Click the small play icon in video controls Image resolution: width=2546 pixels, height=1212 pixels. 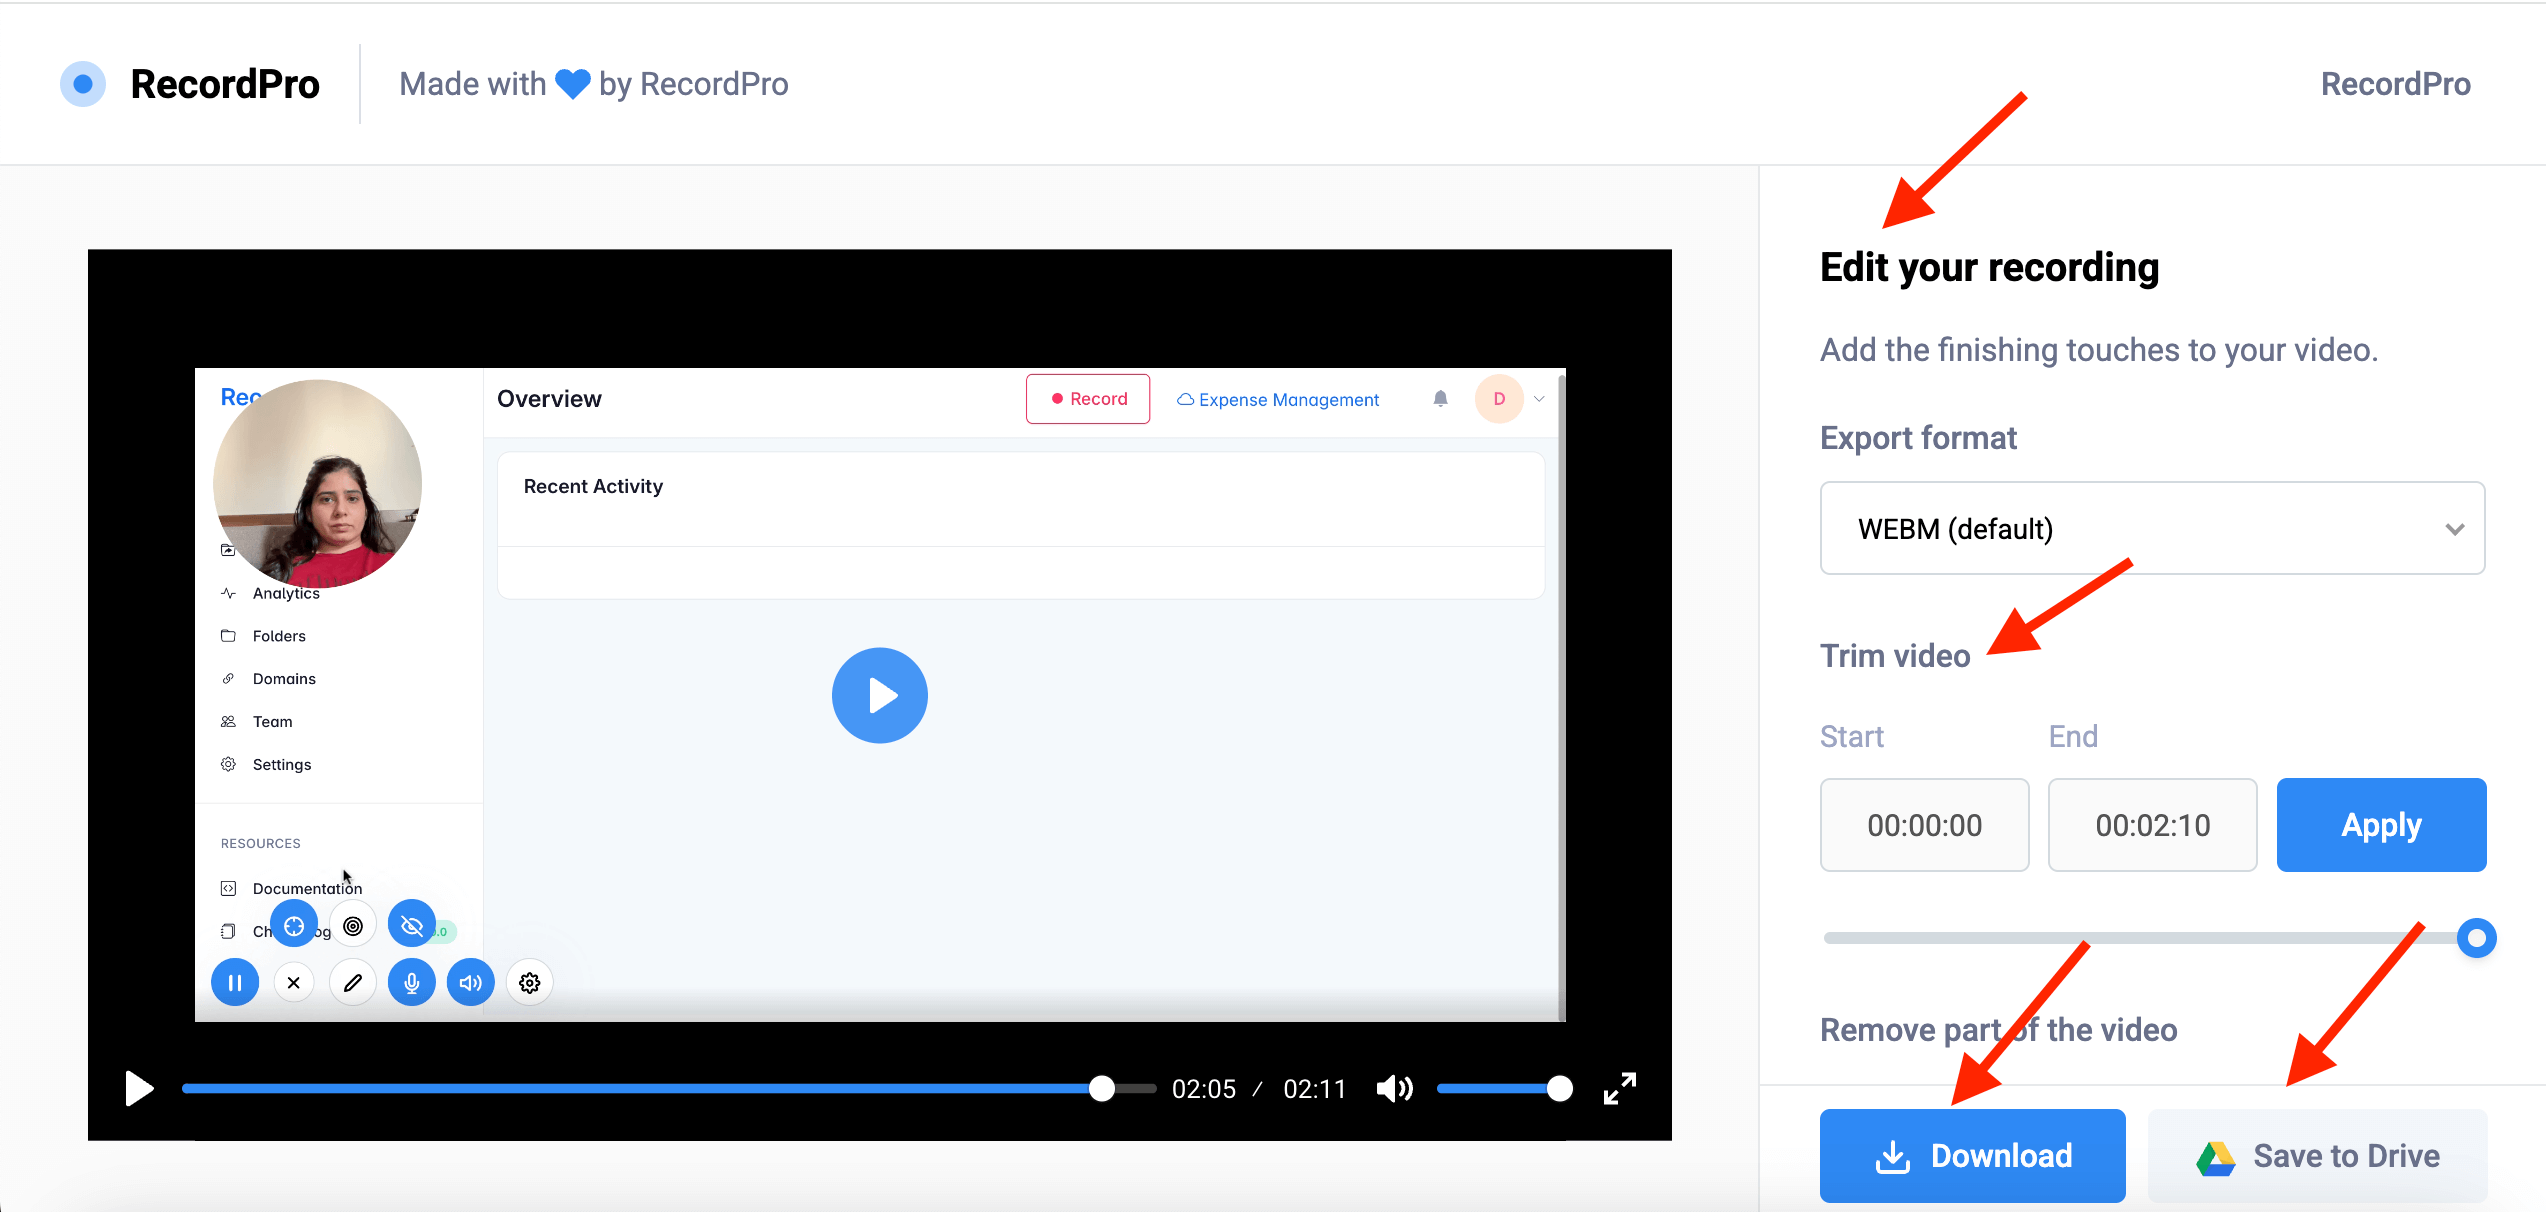click(x=139, y=1088)
